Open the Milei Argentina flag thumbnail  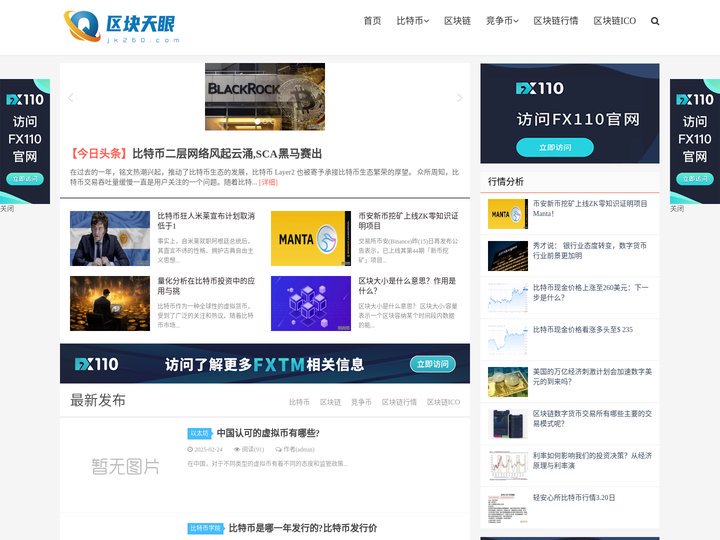click(x=110, y=238)
